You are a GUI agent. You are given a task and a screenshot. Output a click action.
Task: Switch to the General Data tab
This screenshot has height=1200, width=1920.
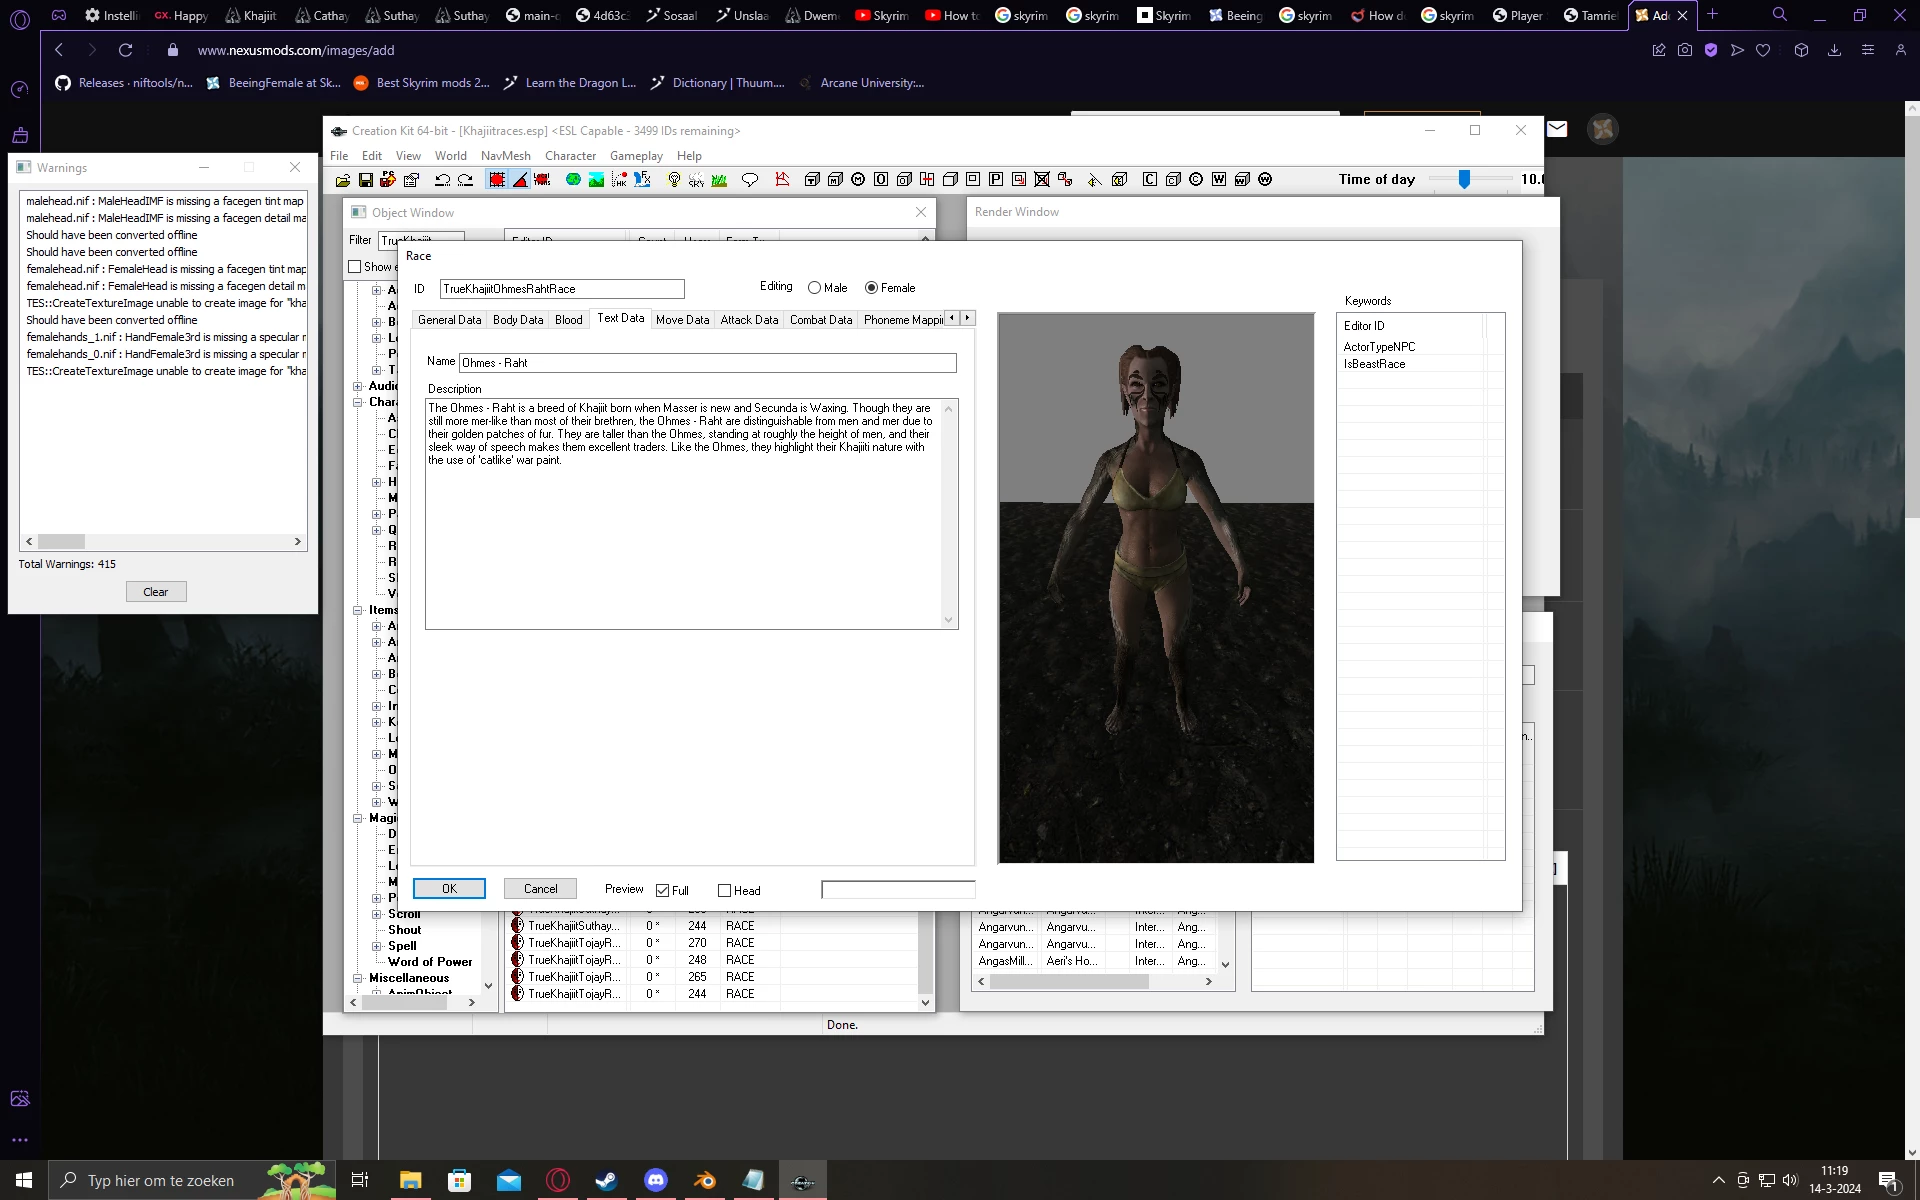[449, 320]
